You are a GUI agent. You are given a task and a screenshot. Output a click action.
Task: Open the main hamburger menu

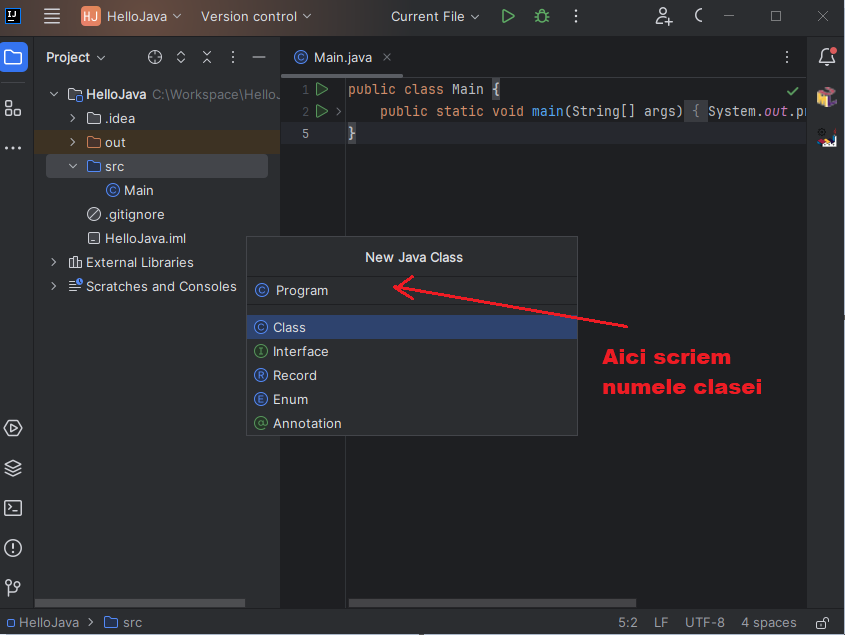pyautogui.click(x=52, y=16)
